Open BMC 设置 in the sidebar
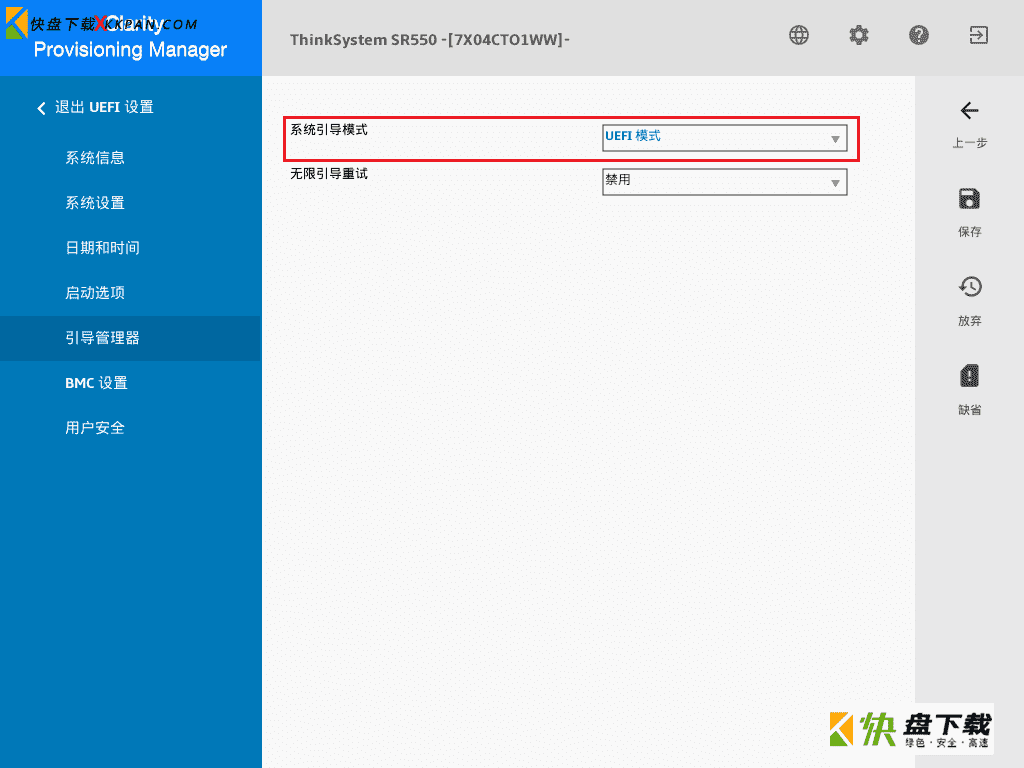This screenshot has width=1024, height=768. [97, 383]
